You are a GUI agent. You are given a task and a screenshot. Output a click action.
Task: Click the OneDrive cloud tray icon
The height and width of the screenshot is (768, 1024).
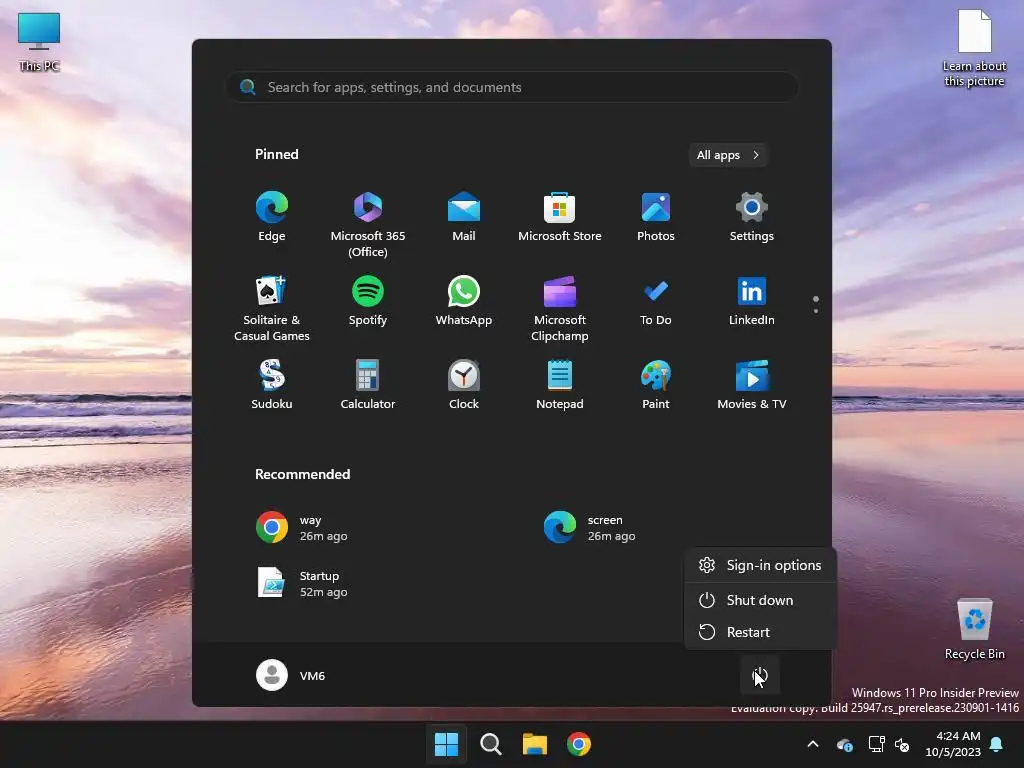coord(844,744)
